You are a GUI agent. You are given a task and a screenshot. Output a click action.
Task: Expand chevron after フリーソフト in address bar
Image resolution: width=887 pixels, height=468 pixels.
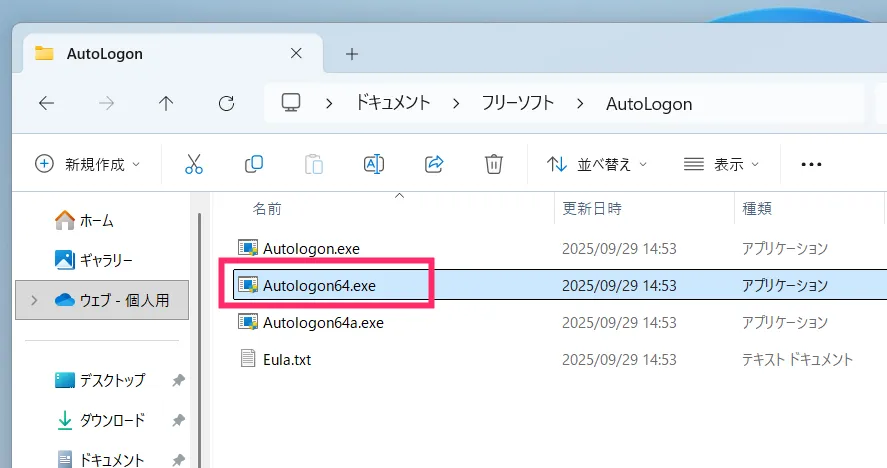[x=580, y=104]
